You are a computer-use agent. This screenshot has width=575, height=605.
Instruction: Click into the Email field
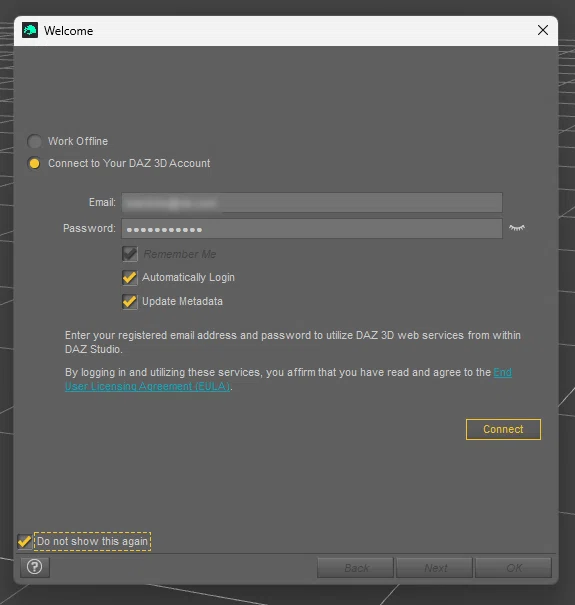click(312, 203)
